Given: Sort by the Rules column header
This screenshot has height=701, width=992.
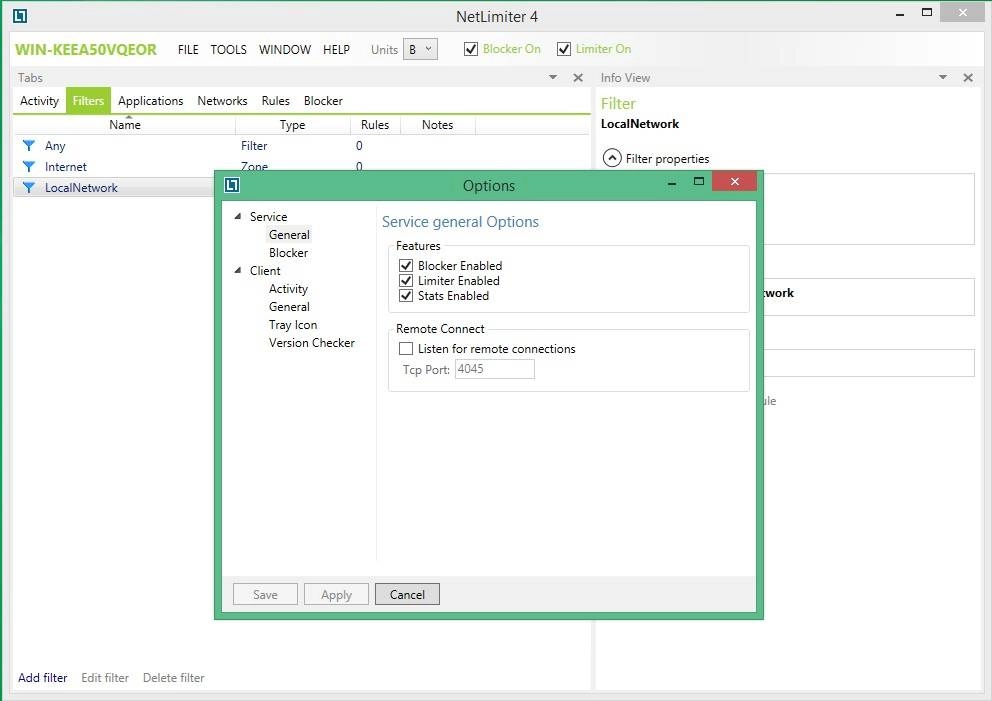Looking at the screenshot, I should [375, 125].
